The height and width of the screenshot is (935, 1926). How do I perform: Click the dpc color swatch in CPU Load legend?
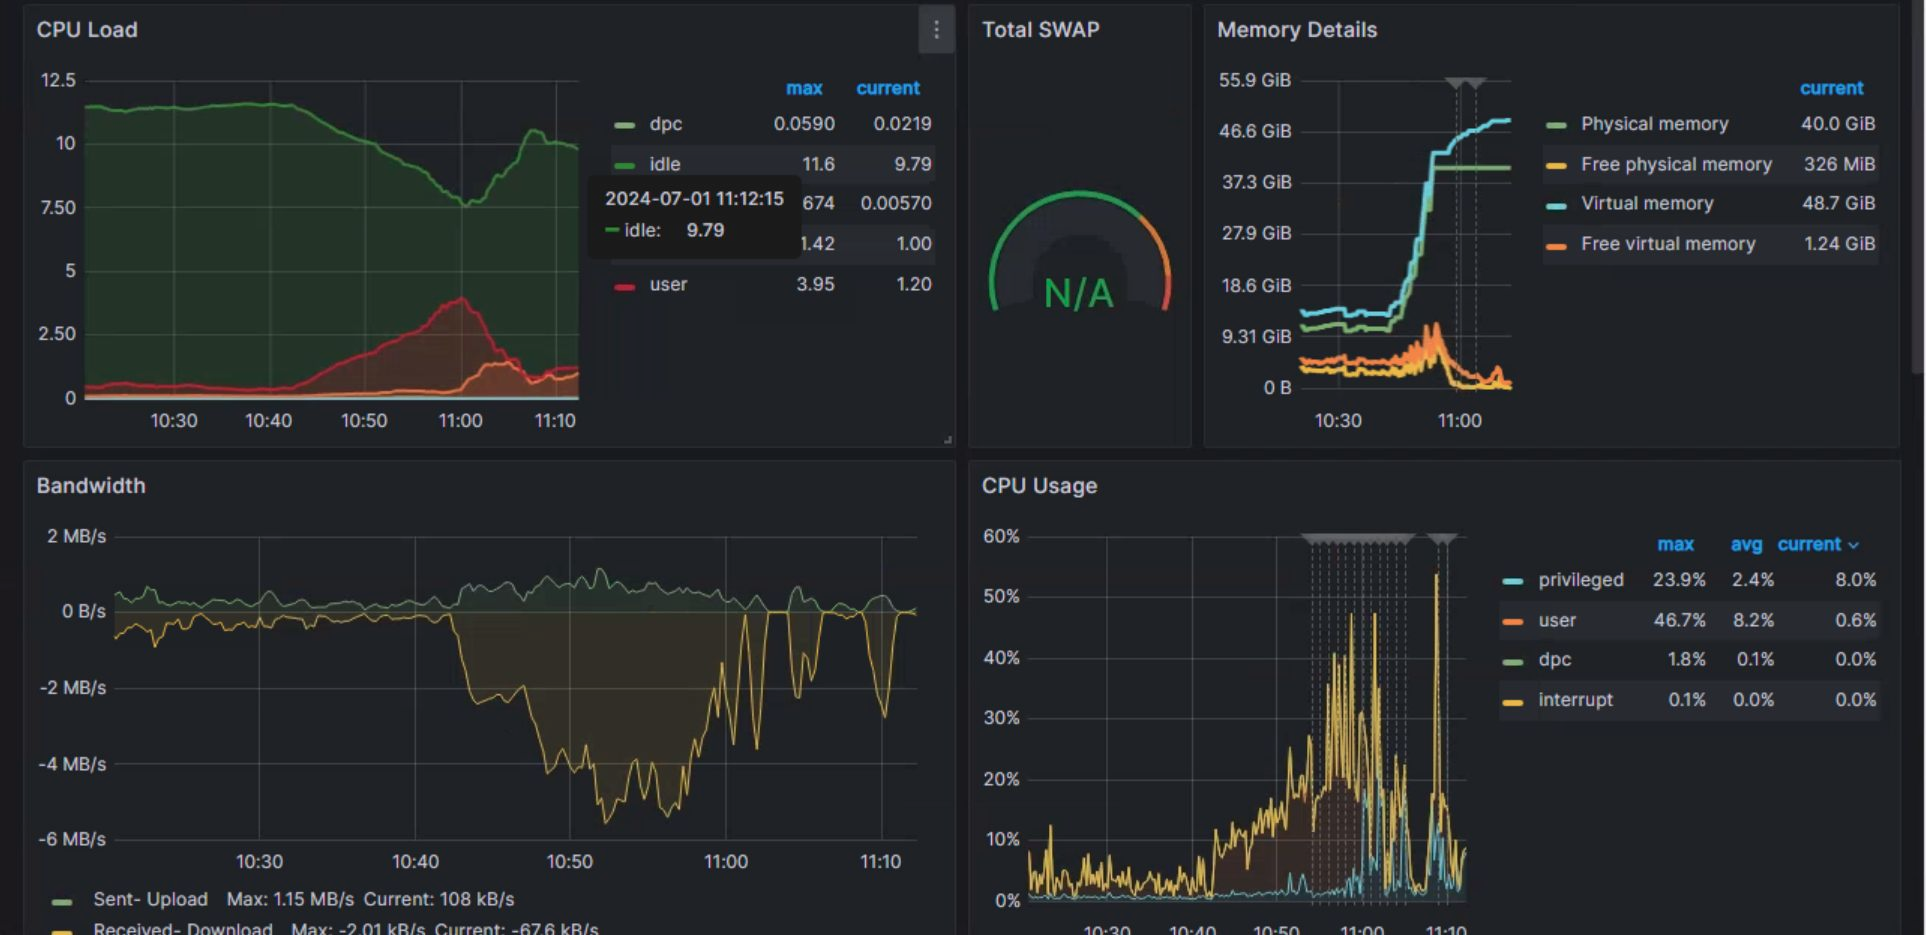pyautogui.click(x=625, y=125)
